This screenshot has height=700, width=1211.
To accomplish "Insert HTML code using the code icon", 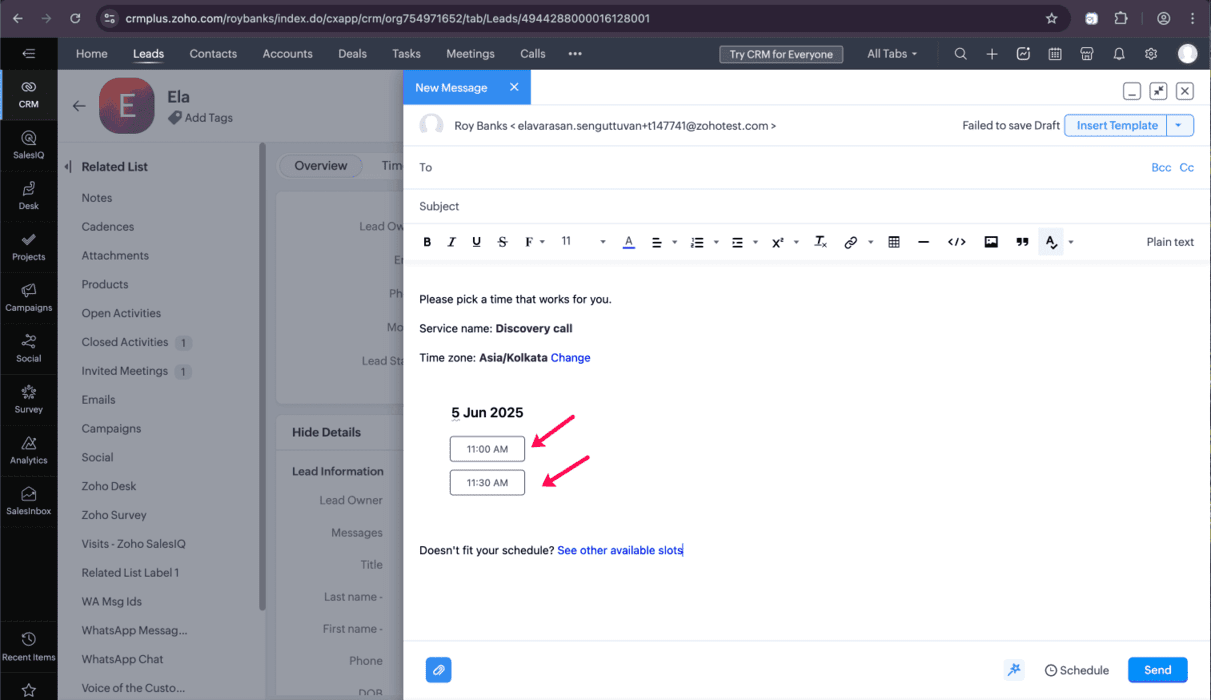I will click(957, 242).
